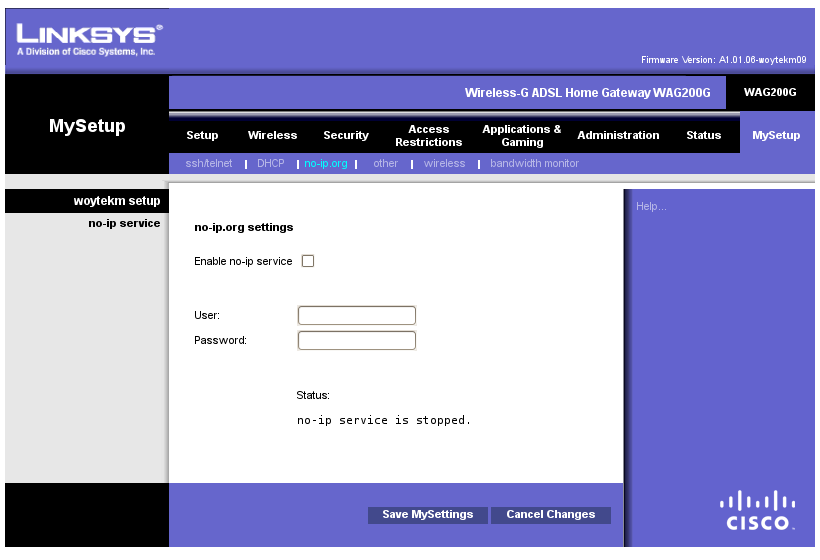Go to the DHCP sub-page
This screenshot has width=820, height=560.
point(271,163)
